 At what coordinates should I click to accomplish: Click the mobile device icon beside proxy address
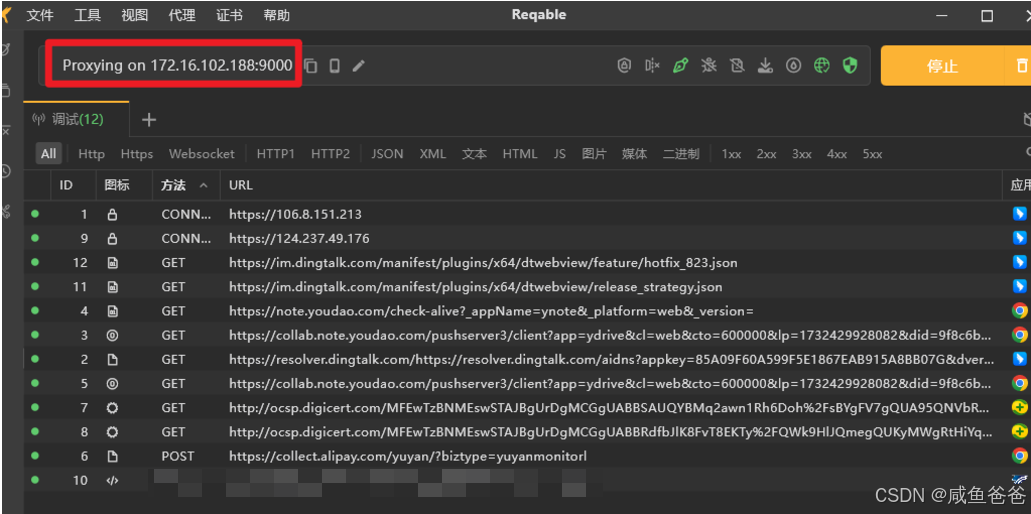[334, 66]
